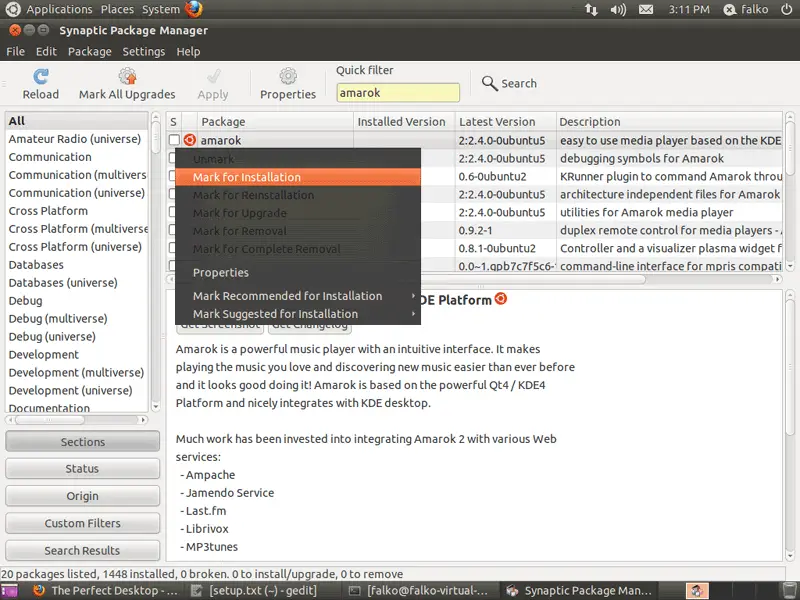Click the version '0.8.1-0ubuntu2' cell
This screenshot has width=800, height=600.
coord(497,248)
